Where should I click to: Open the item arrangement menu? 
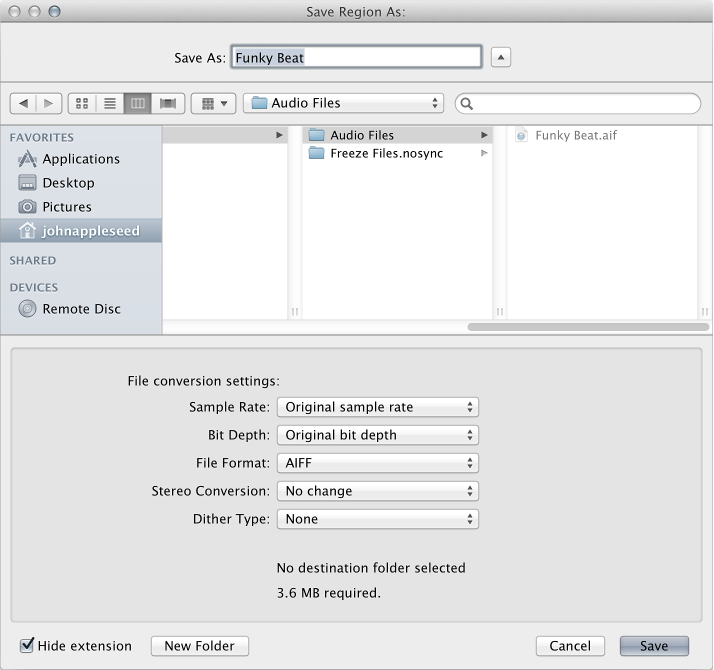click(x=213, y=103)
